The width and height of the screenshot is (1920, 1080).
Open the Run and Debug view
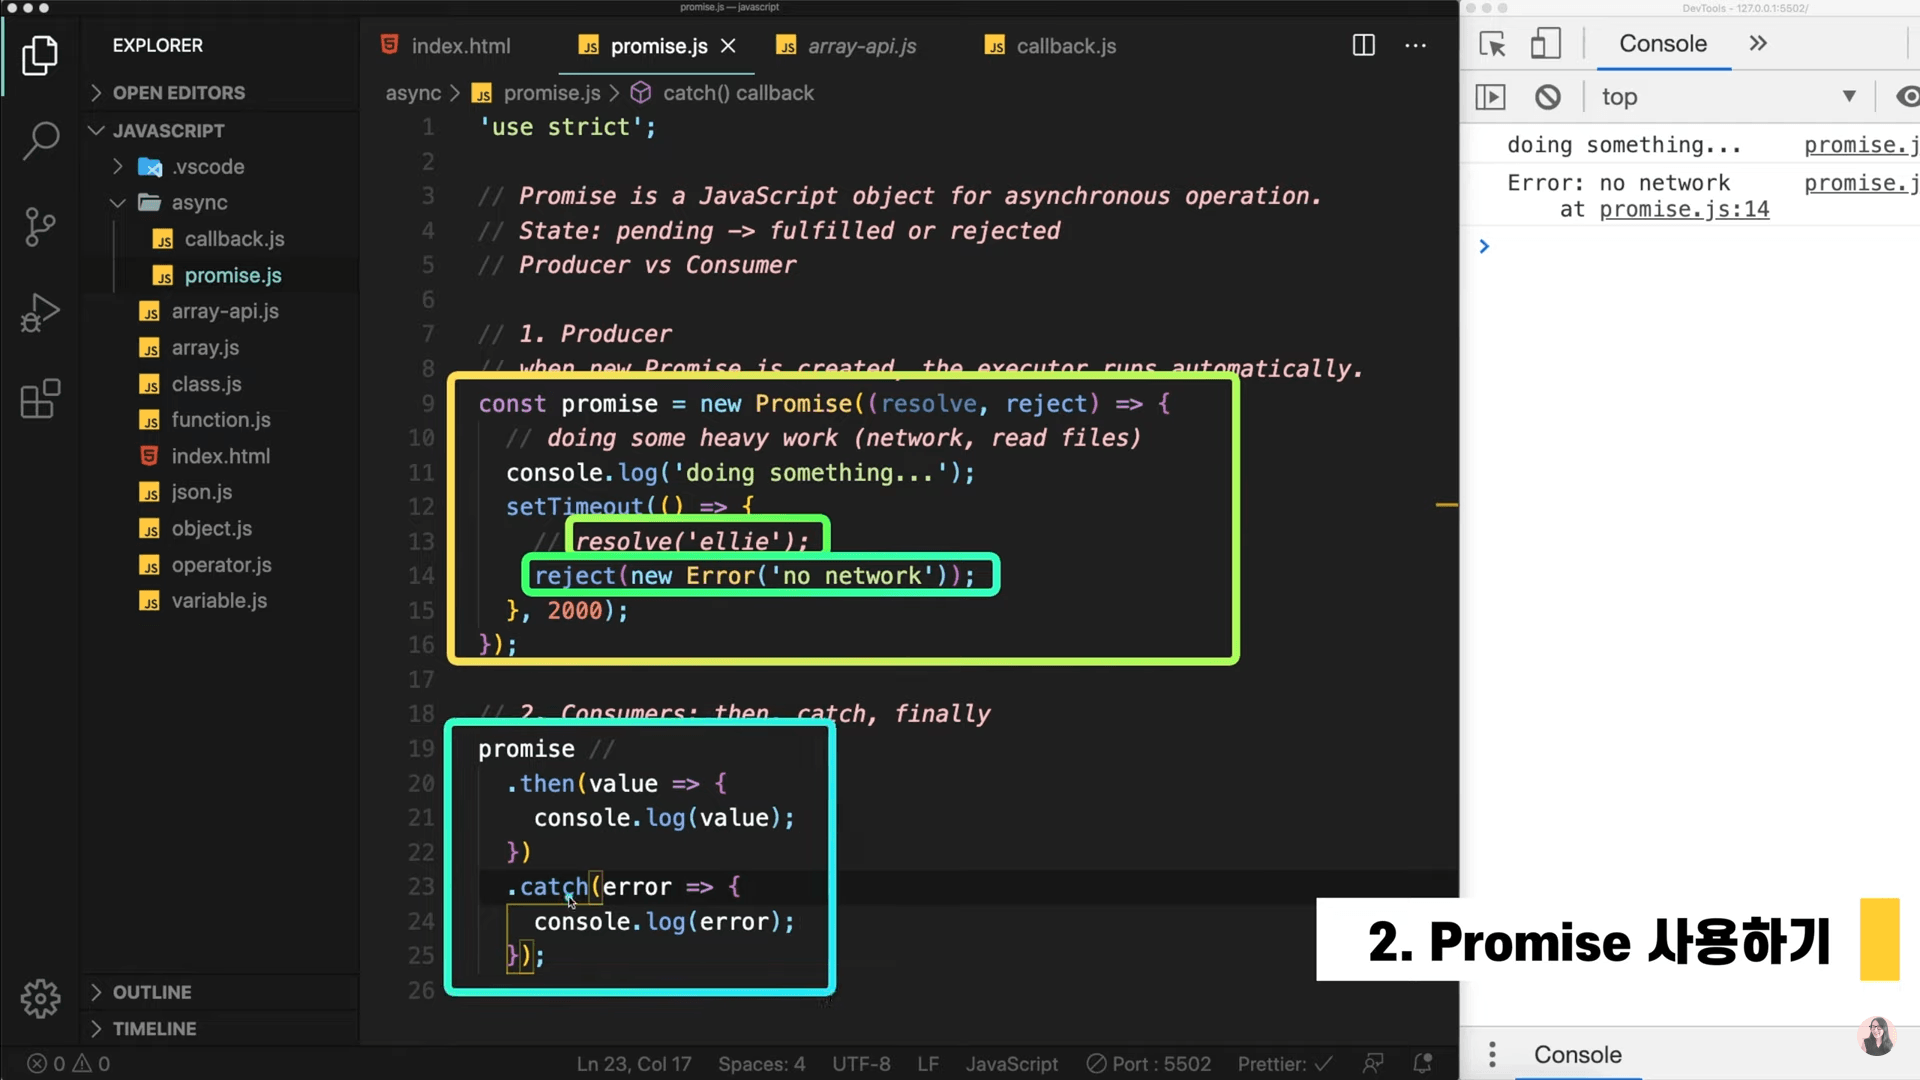pos(40,313)
